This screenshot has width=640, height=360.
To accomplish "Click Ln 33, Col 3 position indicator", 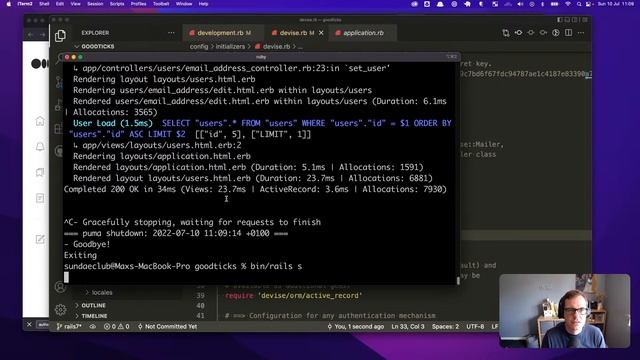I will 408,327.
